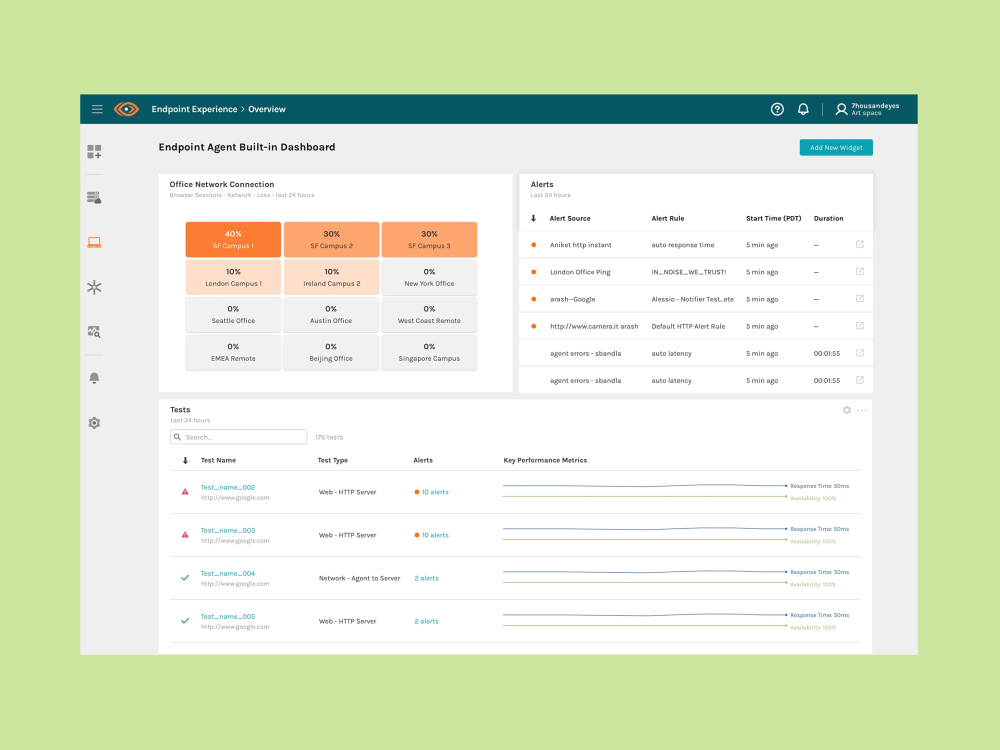
Task: Open settings gear icon in sidebar
Action: tap(94, 423)
